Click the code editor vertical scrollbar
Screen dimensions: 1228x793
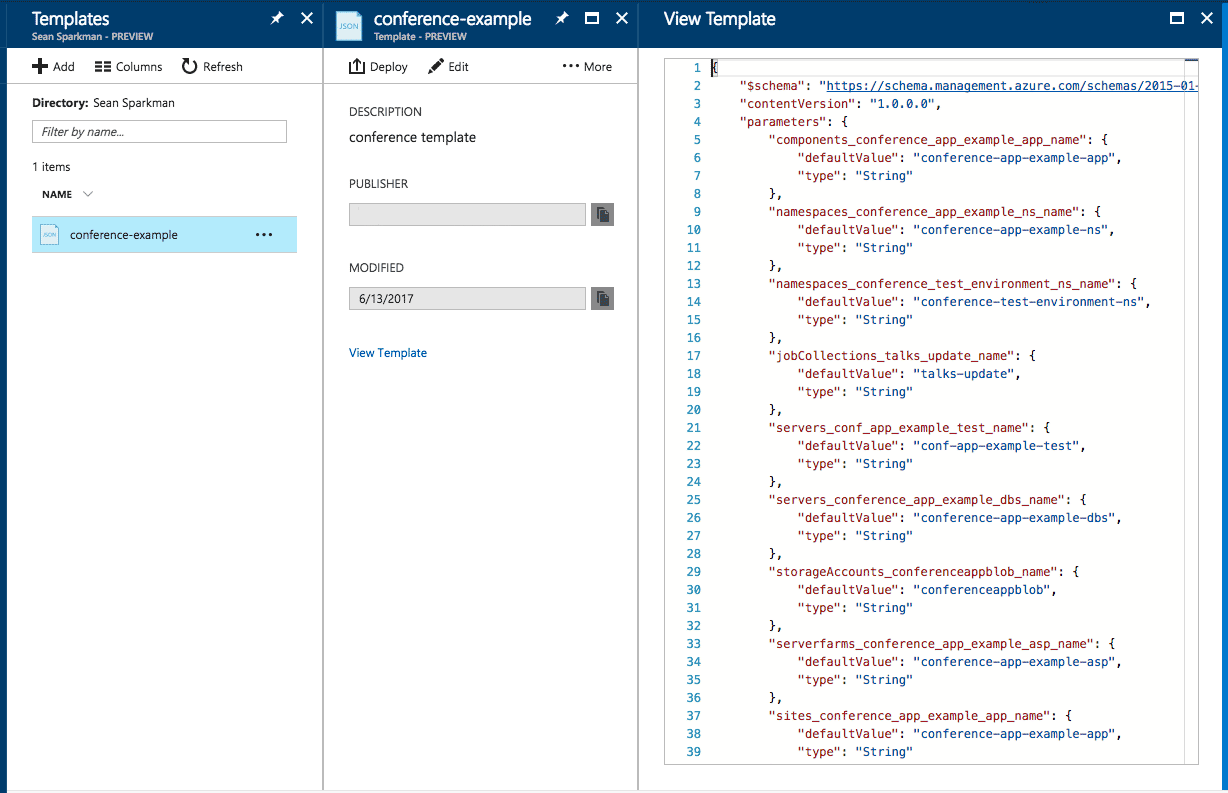(x=1190, y=400)
